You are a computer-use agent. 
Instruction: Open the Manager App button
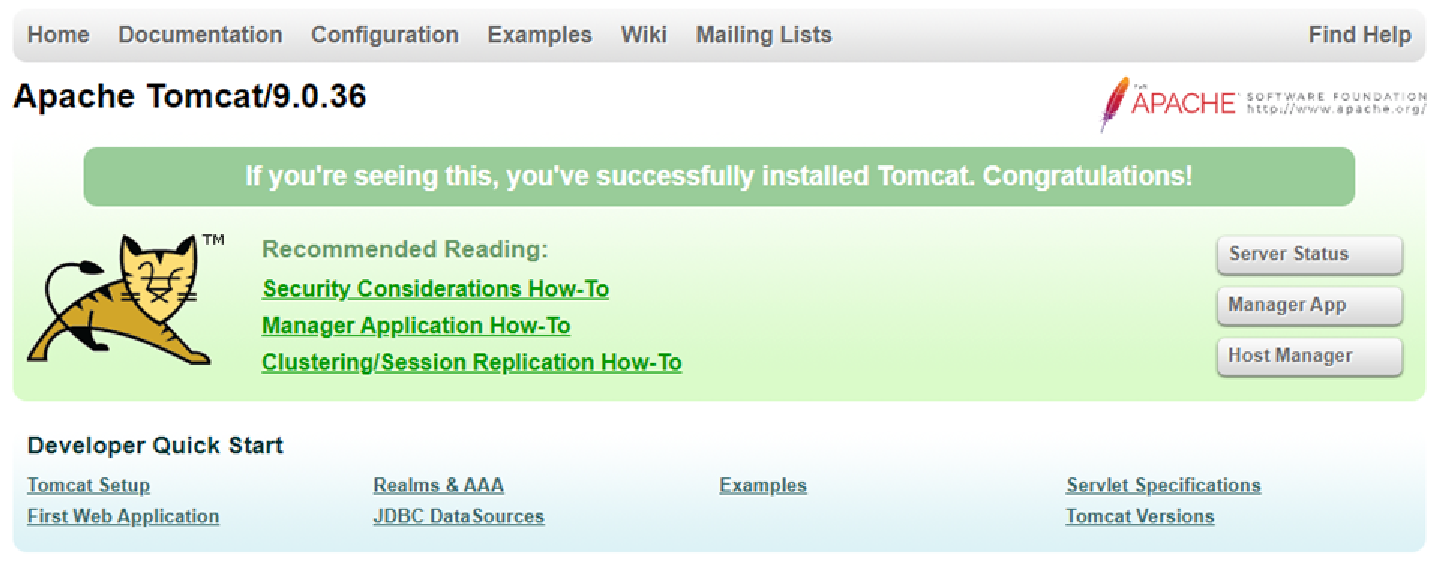(1309, 305)
